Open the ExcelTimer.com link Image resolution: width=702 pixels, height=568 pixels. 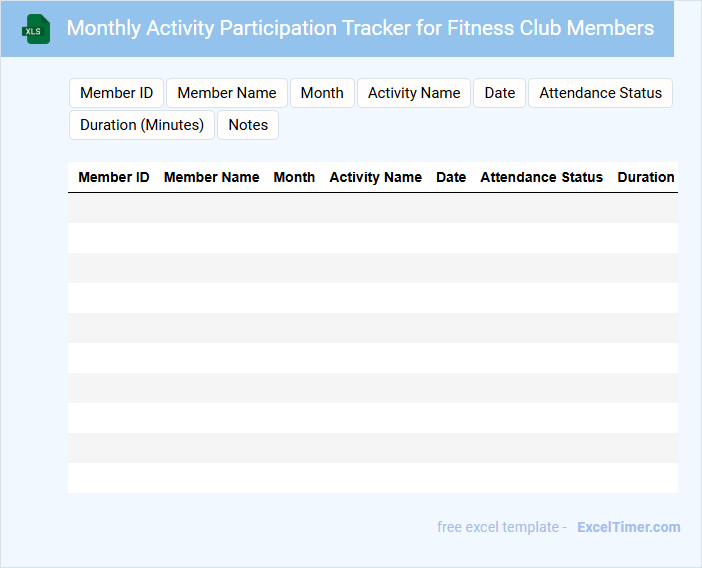pyautogui.click(x=628, y=527)
